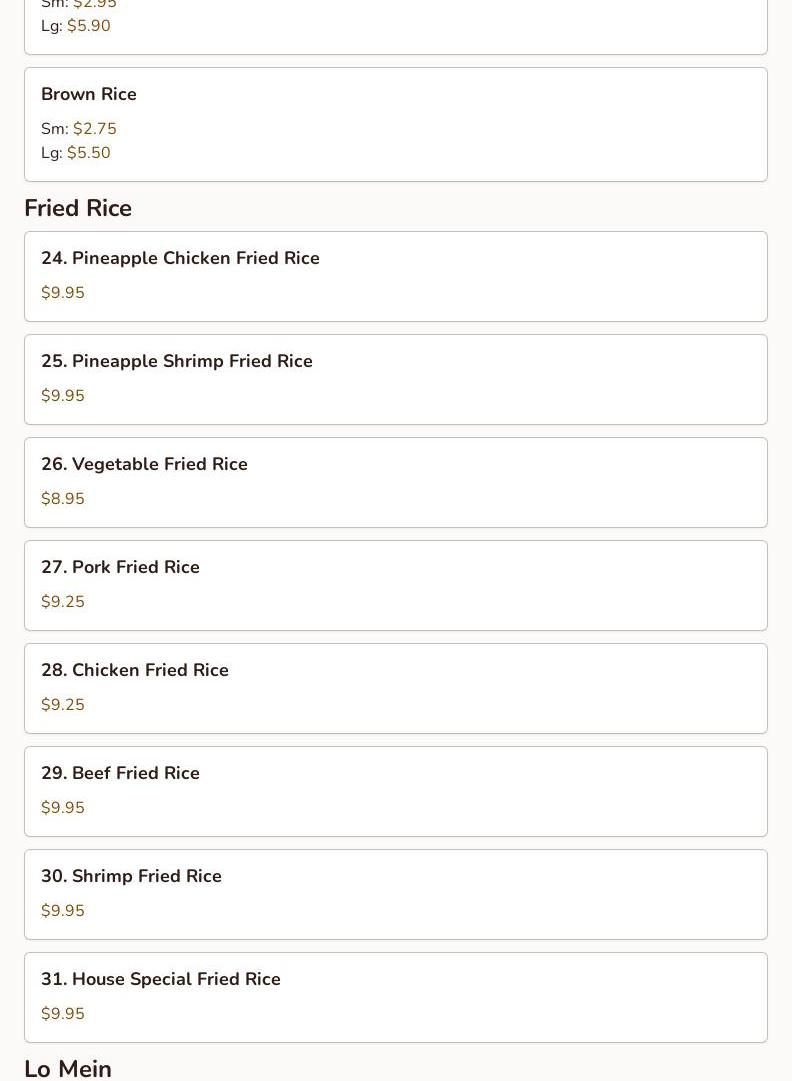Viewport: 792px width, 1081px height.
Task: Click the $9.95 price under item 24
Action: click(x=63, y=293)
